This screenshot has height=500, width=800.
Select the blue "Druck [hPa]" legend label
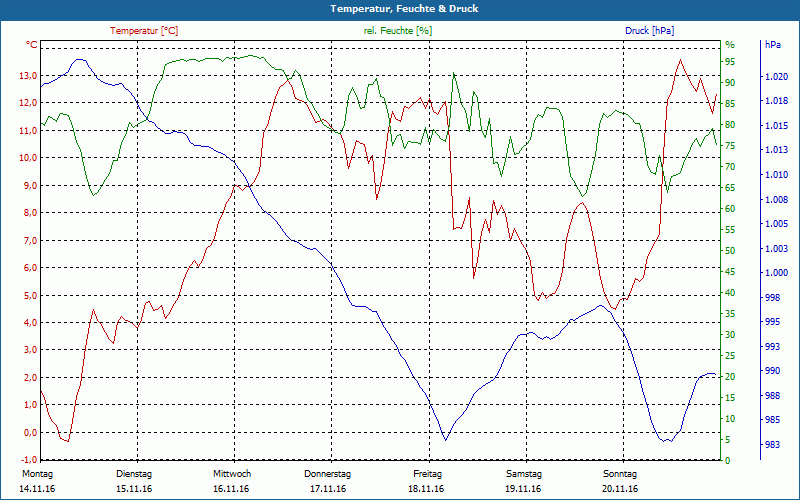(x=649, y=31)
